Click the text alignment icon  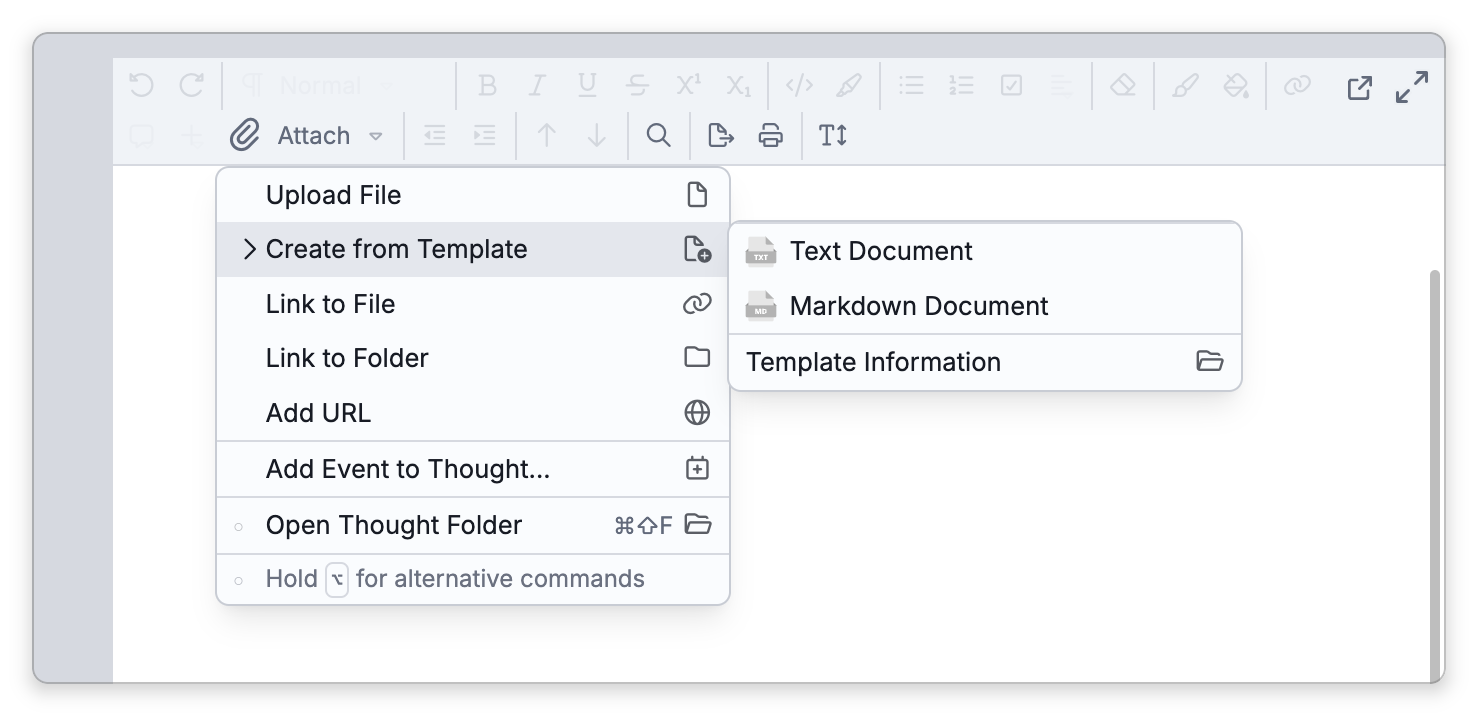1062,86
